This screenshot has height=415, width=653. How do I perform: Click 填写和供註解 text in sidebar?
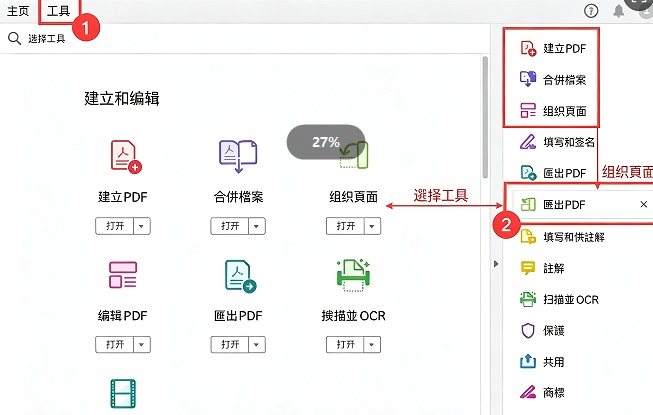click(574, 237)
